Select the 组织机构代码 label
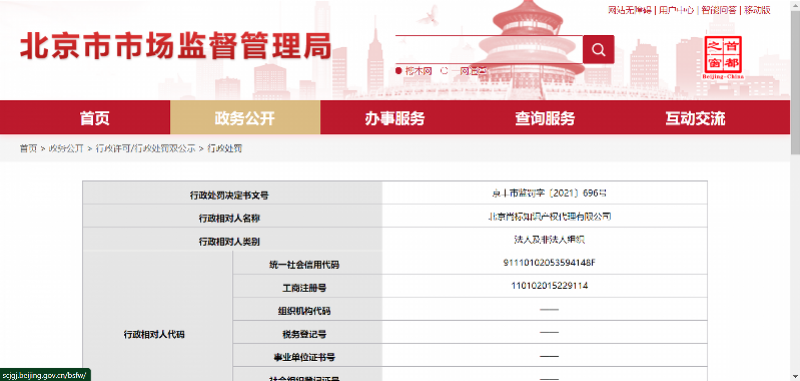 click(304, 311)
